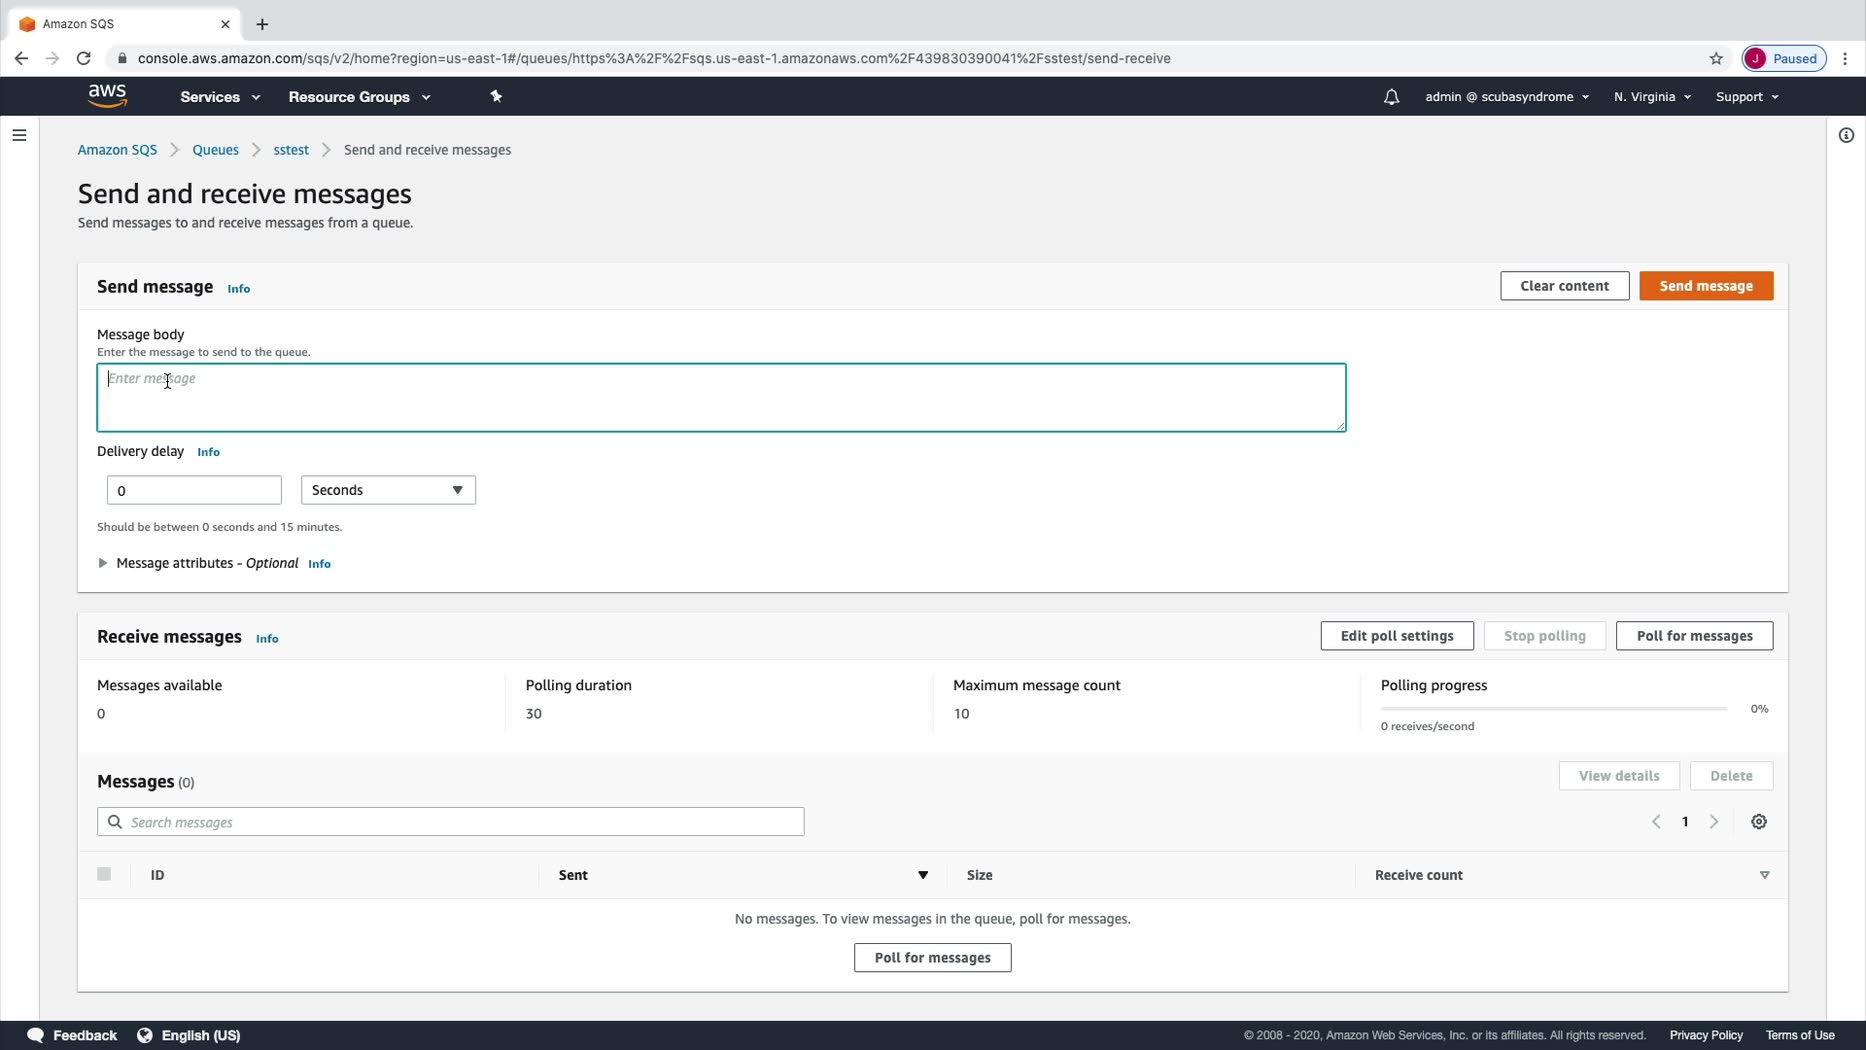Click the Sent column header label

coord(573,875)
